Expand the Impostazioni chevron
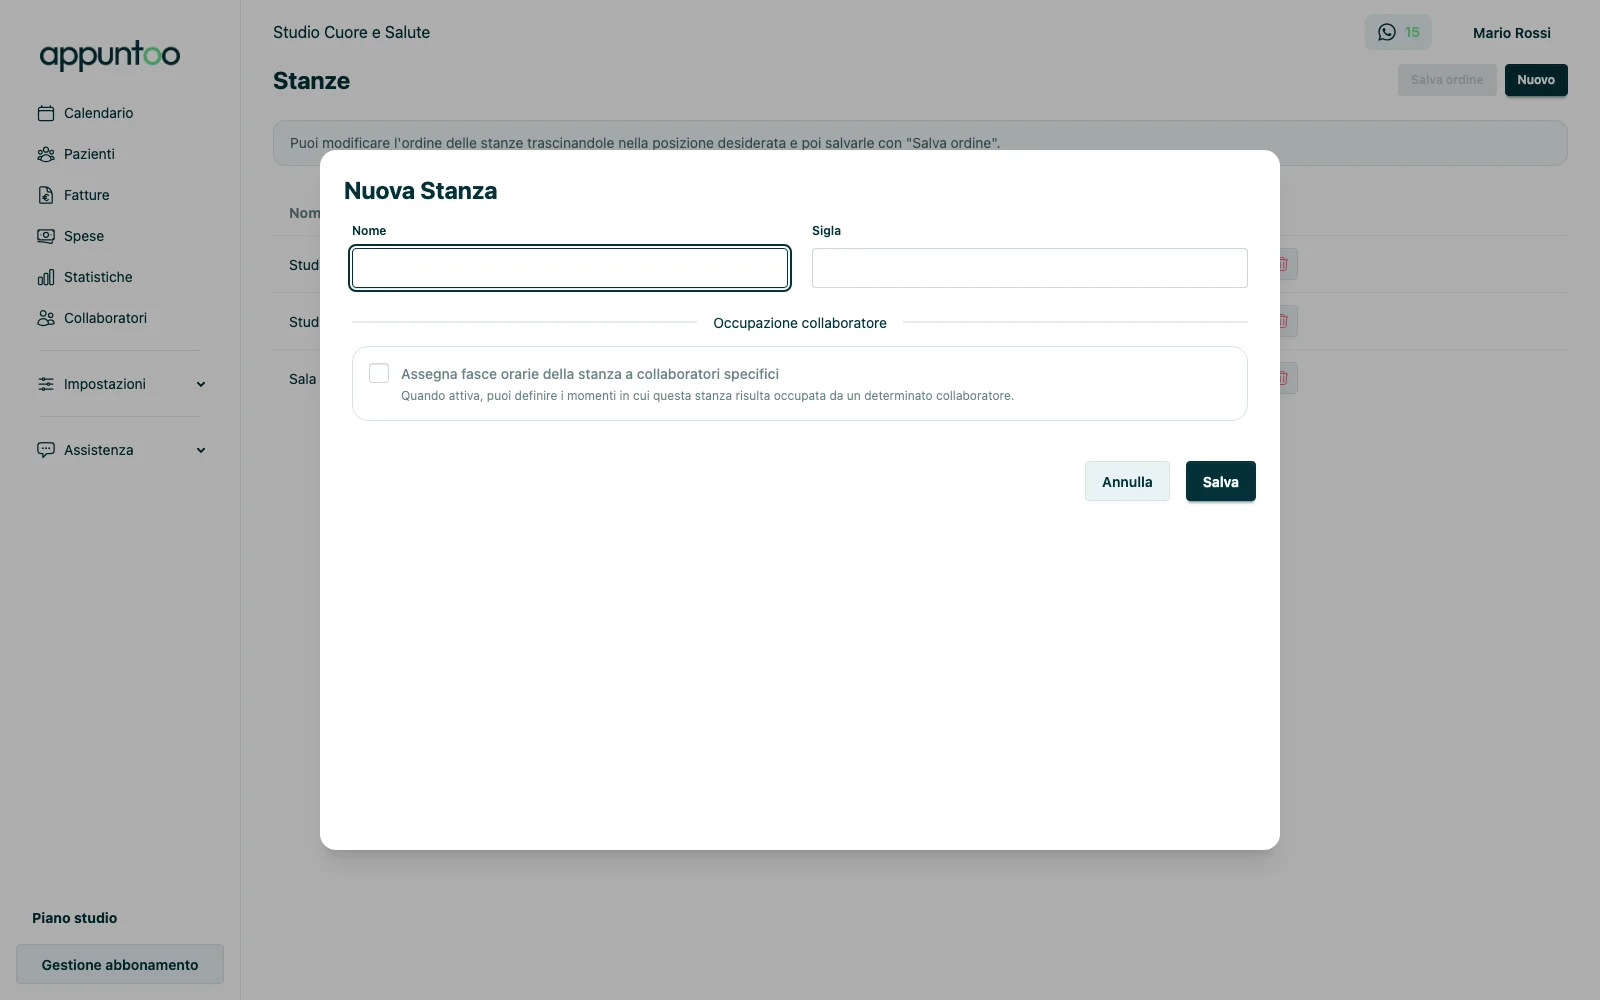The height and width of the screenshot is (1000, 1600). (201, 384)
